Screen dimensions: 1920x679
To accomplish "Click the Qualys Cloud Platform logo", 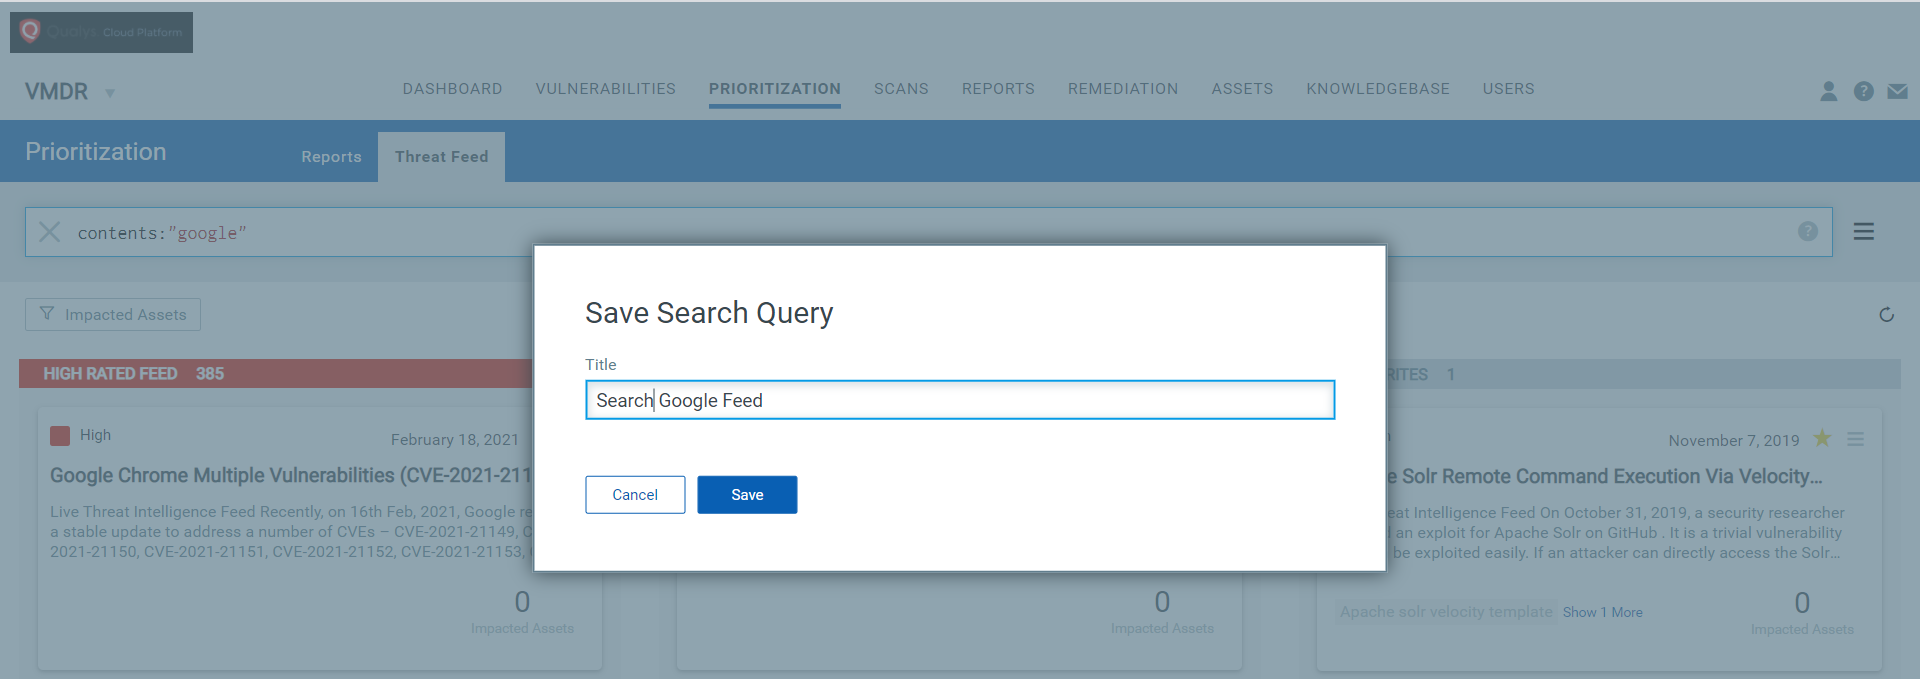I will click(x=101, y=32).
